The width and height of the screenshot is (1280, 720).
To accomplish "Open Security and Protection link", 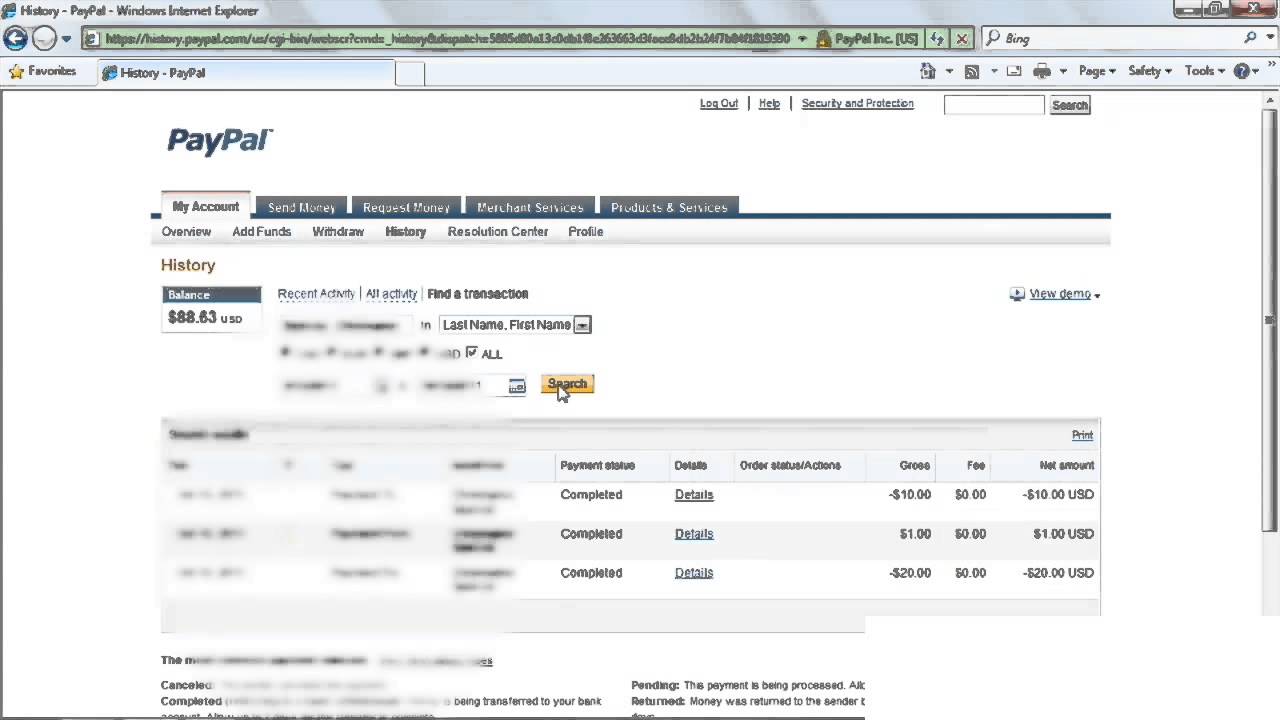I will pos(857,103).
